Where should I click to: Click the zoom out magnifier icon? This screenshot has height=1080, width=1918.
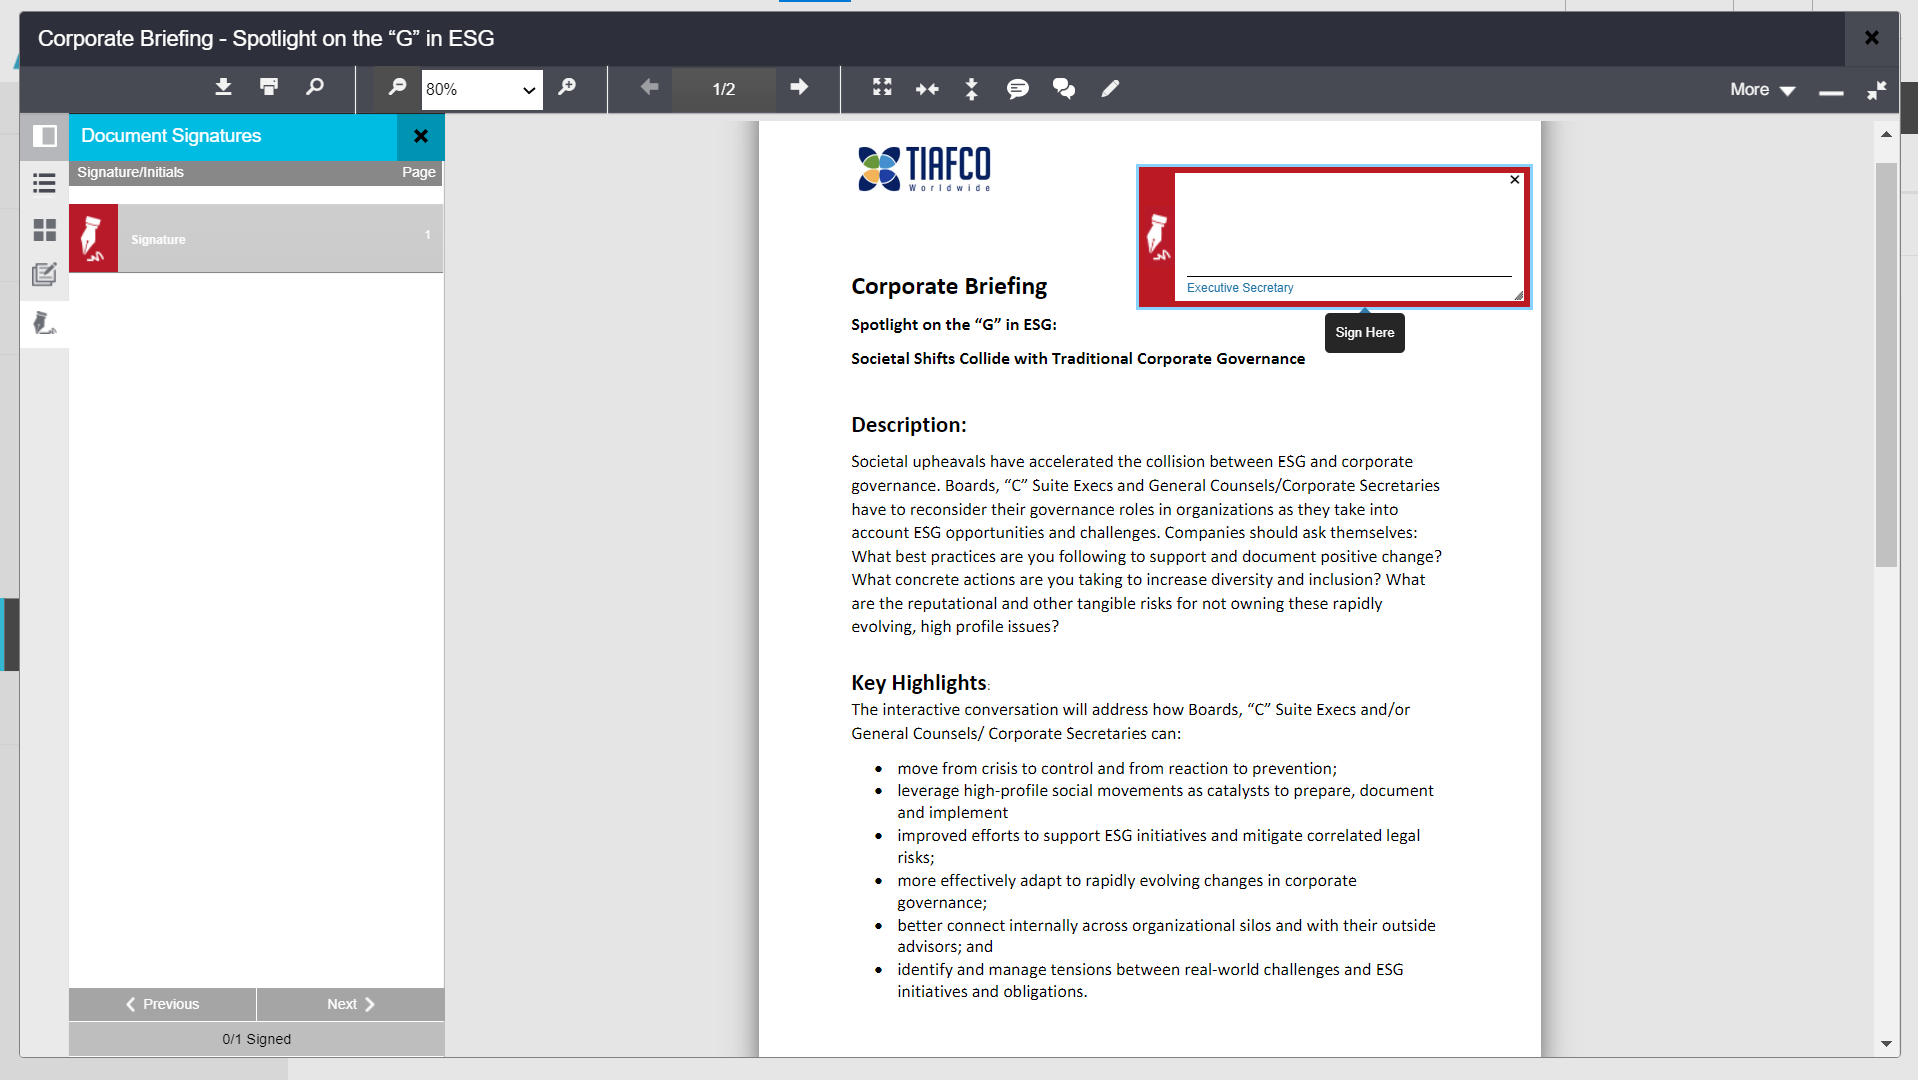[x=397, y=88]
